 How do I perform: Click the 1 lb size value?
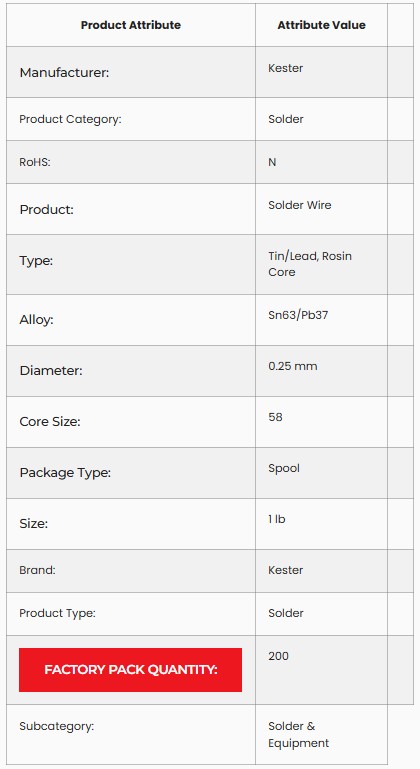tap(277, 519)
